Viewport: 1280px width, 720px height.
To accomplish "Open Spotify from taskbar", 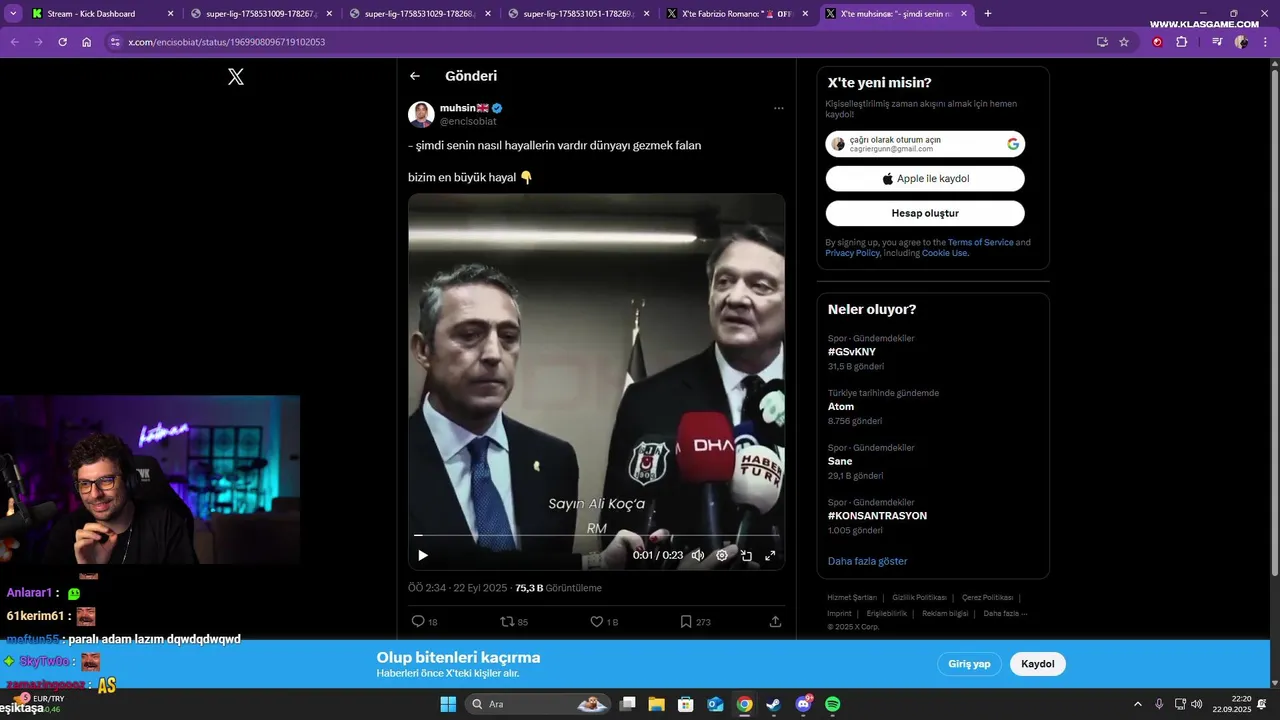I will pos(833,704).
